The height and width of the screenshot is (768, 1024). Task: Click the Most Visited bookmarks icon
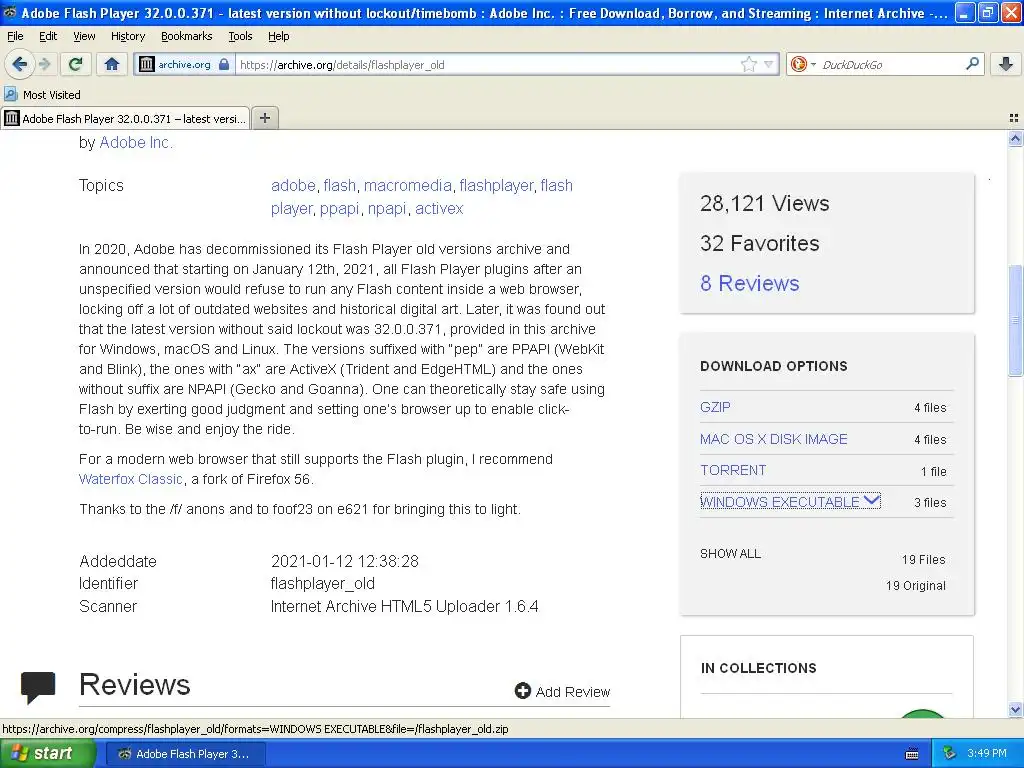coord(10,94)
